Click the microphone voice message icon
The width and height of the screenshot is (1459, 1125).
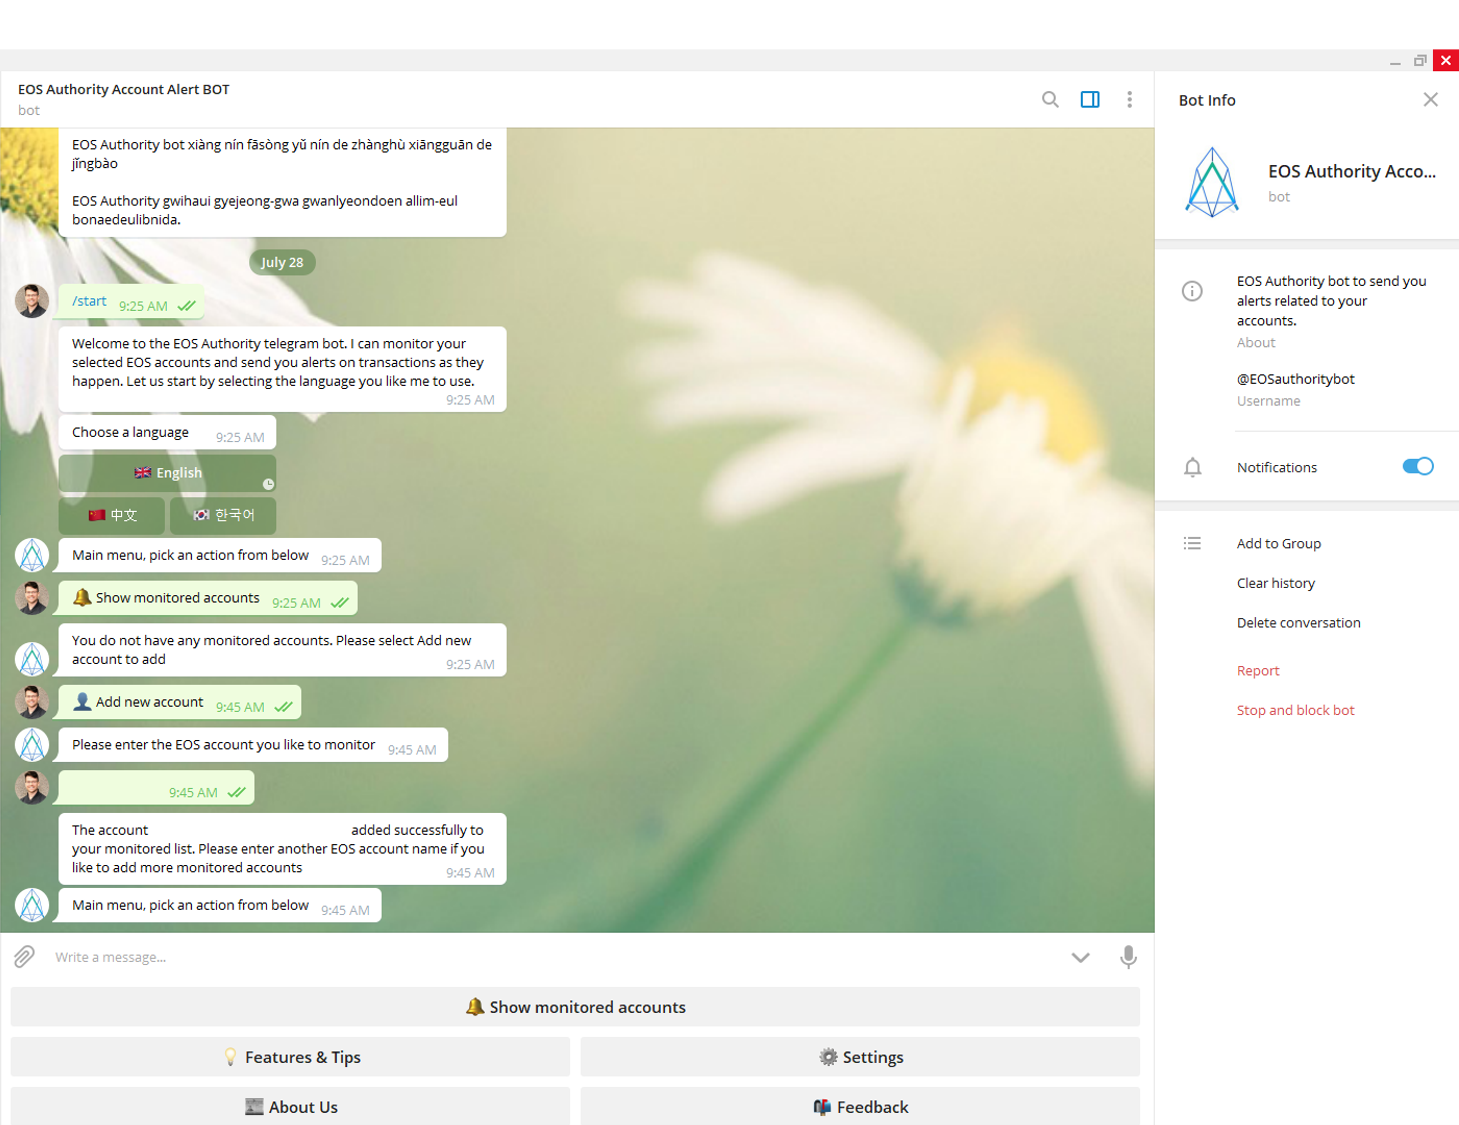pyautogui.click(x=1128, y=957)
